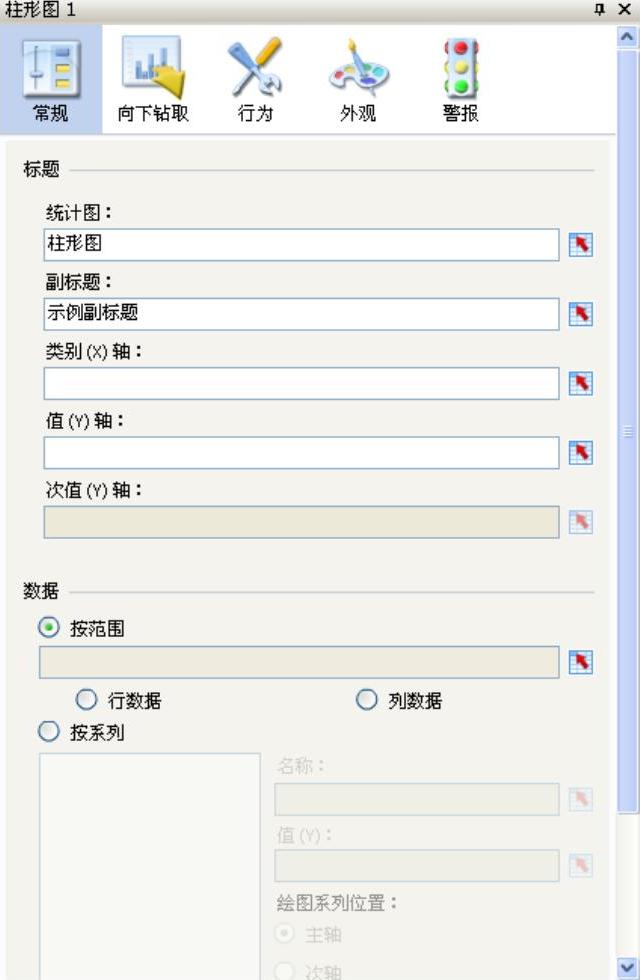Pin the 柱形图 1 panel

(600, 10)
